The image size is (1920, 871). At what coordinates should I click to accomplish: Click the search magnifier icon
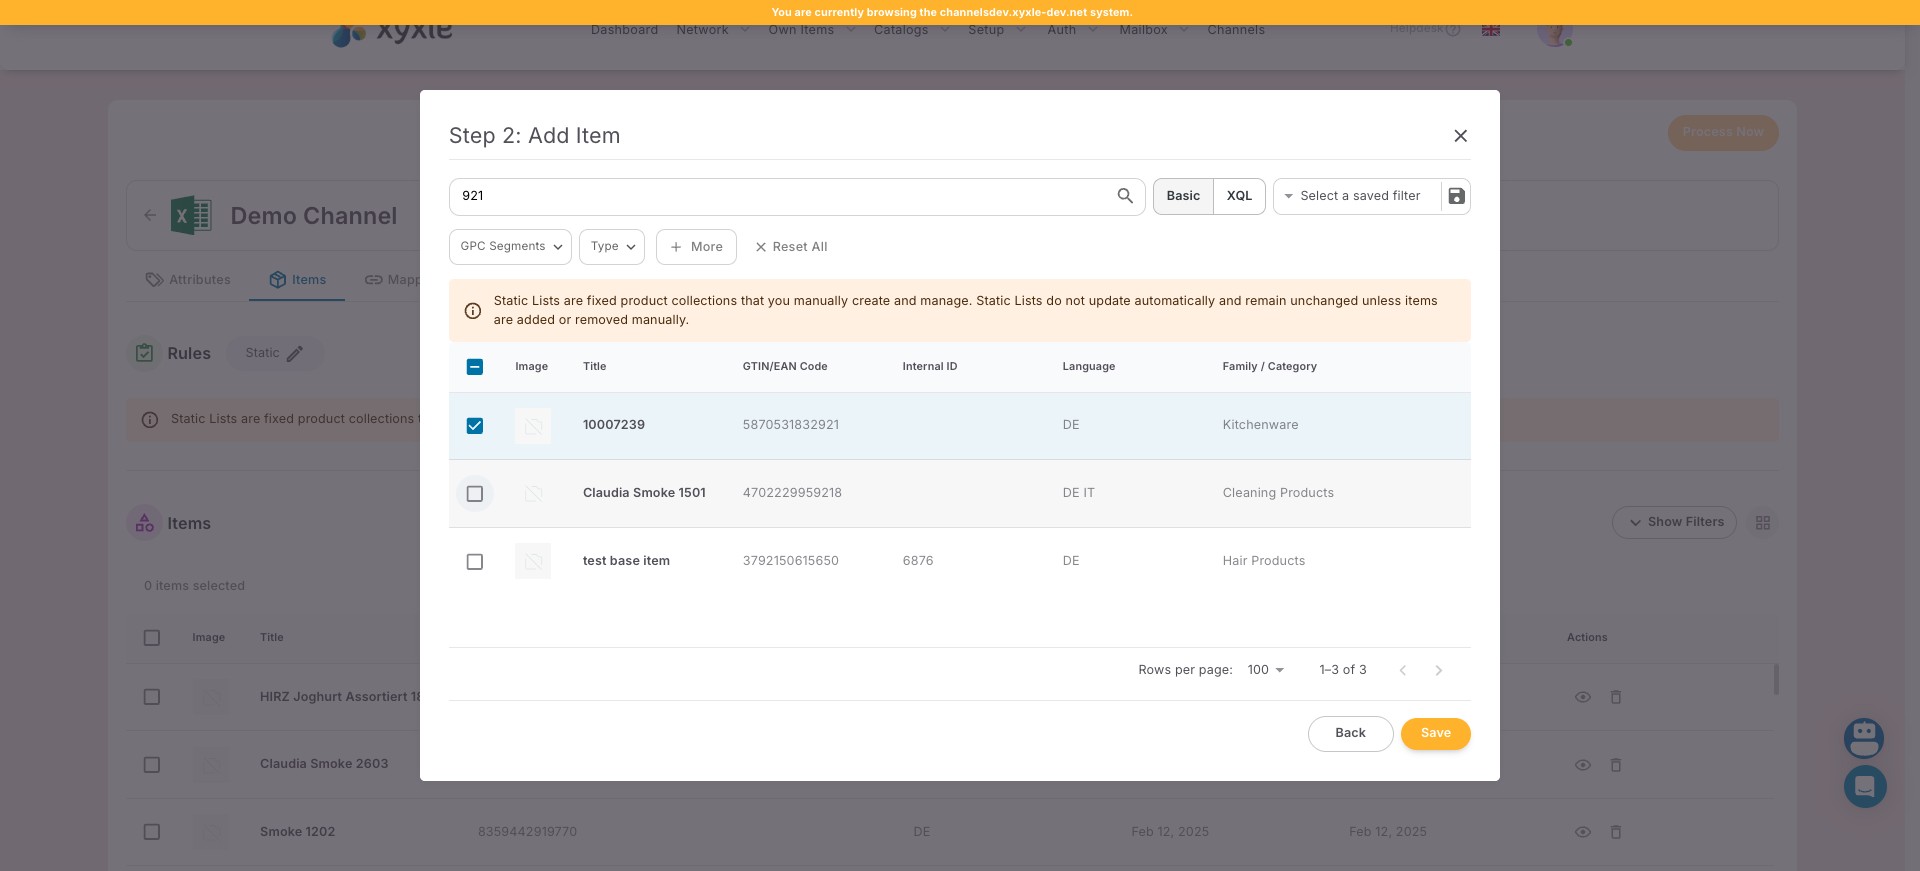pos(1125,196)
